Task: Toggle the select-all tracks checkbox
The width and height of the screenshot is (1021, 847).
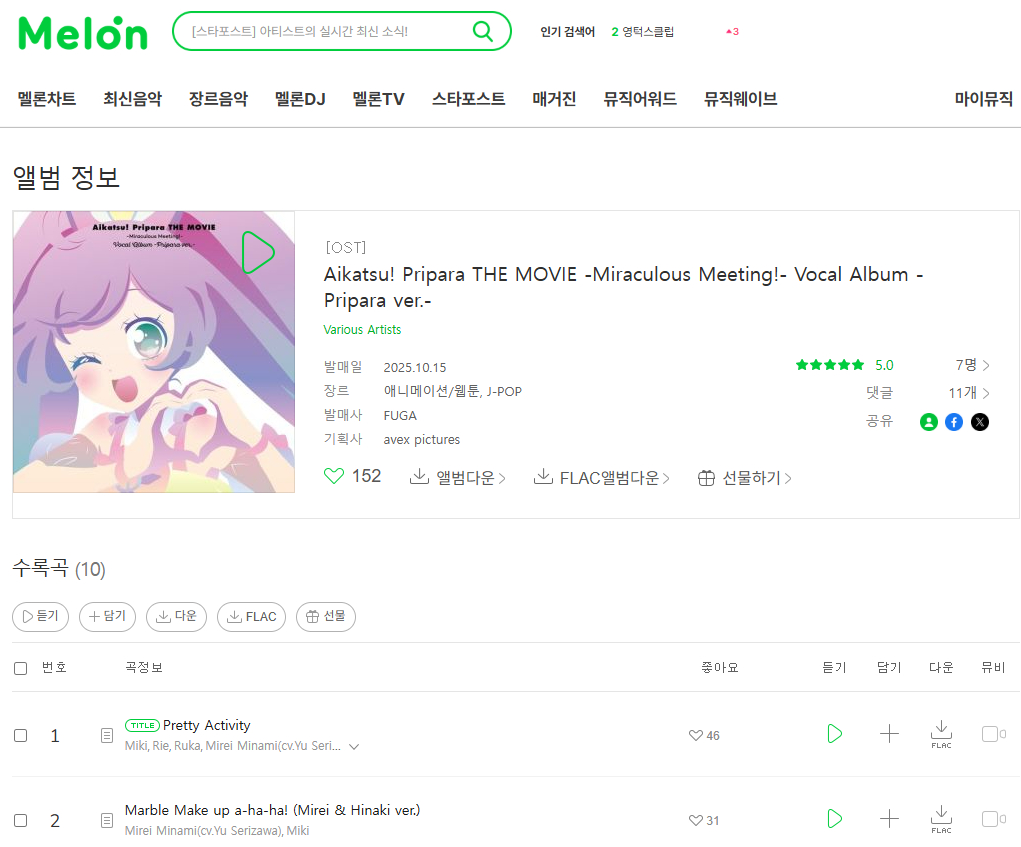Action: [21, 669]
